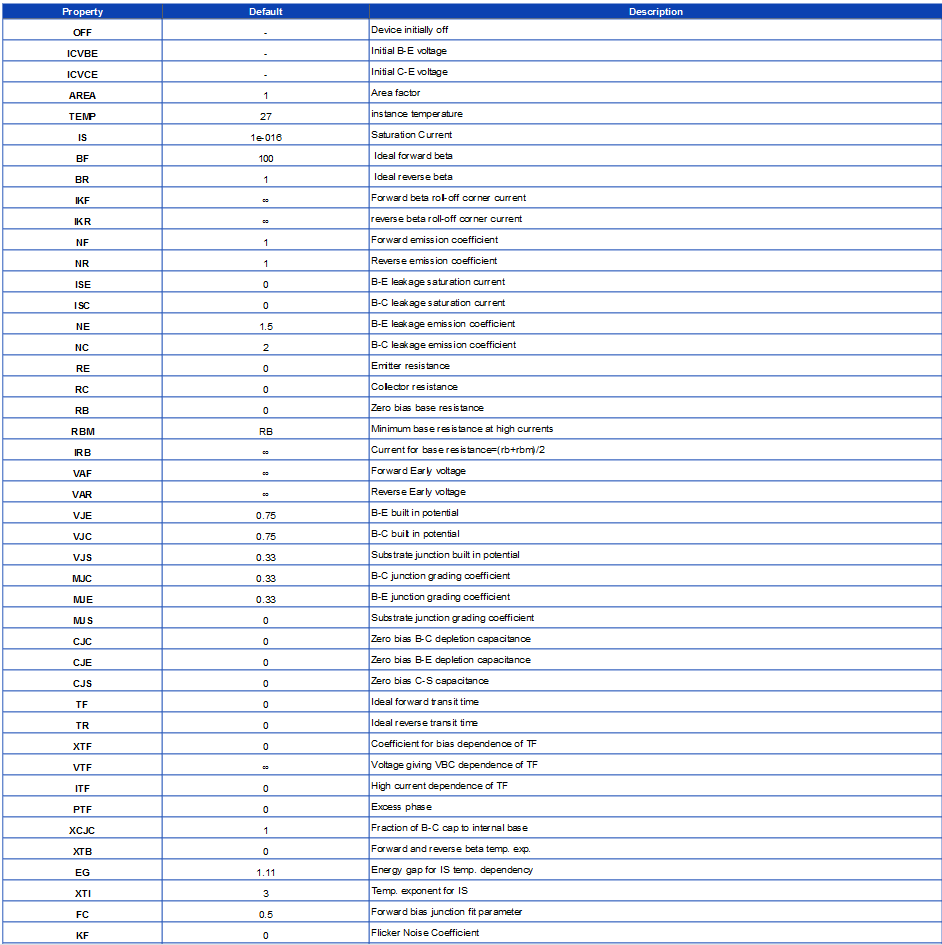Select the "Excess phase" description
942x945 pixels.
click(401, 806)
